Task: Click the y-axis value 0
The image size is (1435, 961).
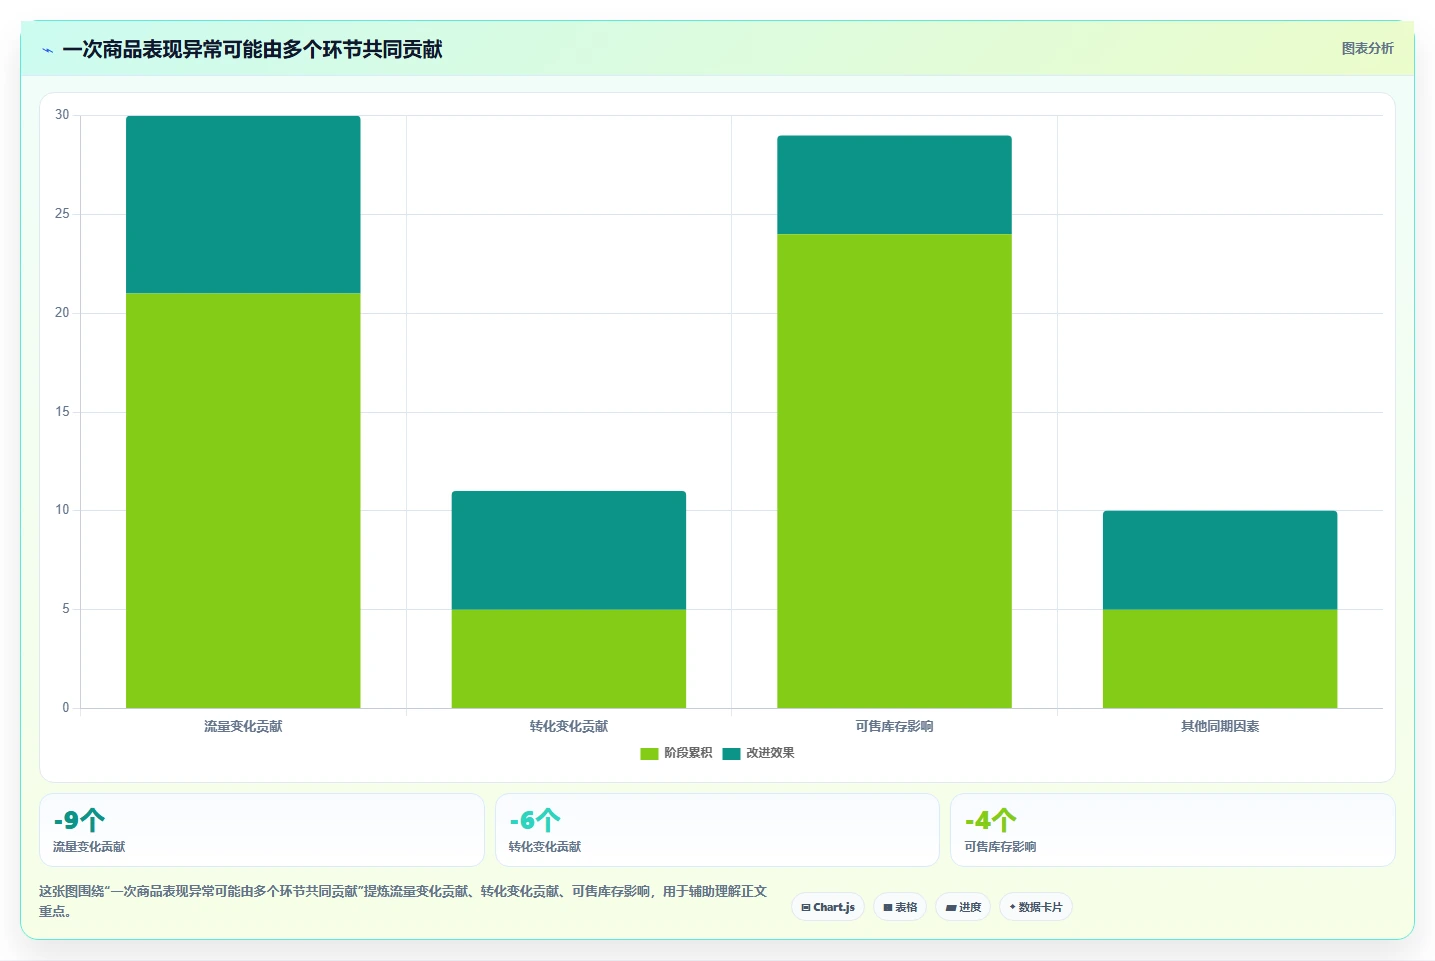Action: pos(66,708)
